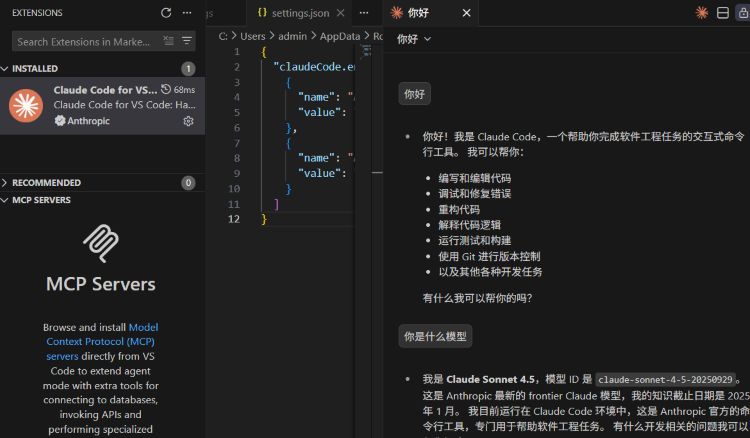
Task: Open Claude Code extension manage gear
Action: [x=188, y=121]
